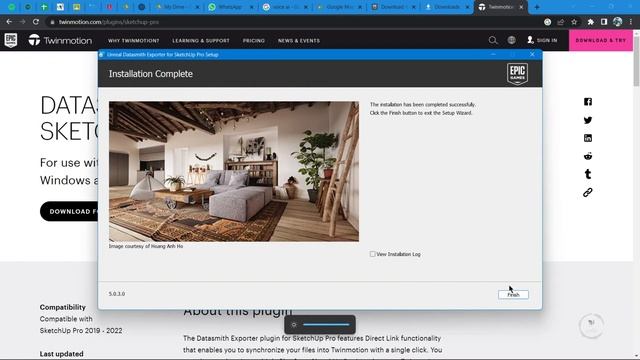Open a new browser tab with plus
Viewport: 640px width, 360px height.
coord(537,7)
